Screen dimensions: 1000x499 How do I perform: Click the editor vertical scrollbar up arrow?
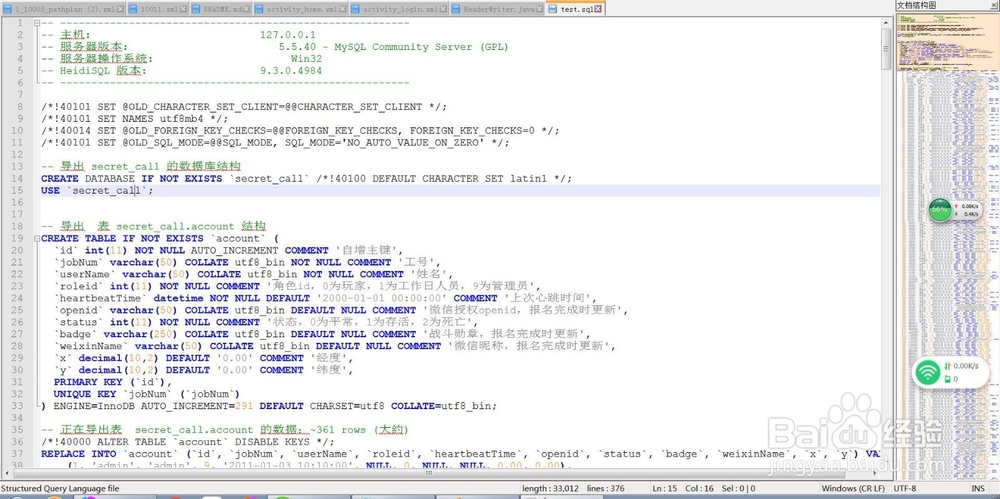(886, 22)
